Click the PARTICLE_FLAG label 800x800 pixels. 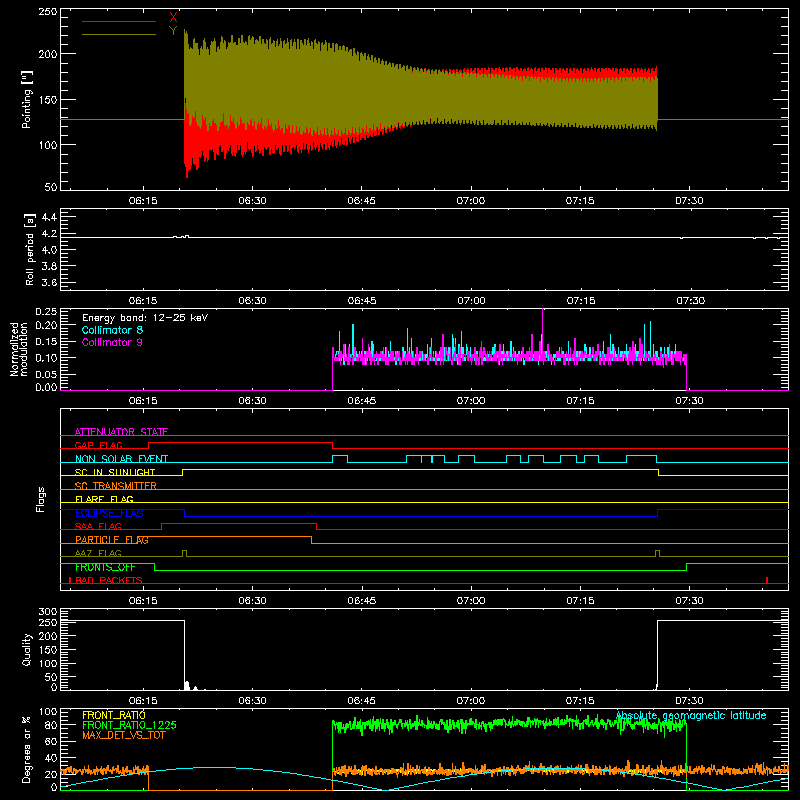click(x=112, y=540)
